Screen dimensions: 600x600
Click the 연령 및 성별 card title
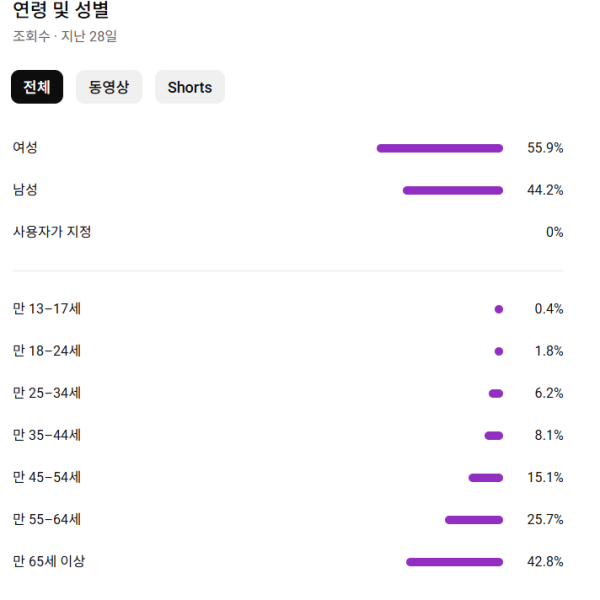click(62, 12)
